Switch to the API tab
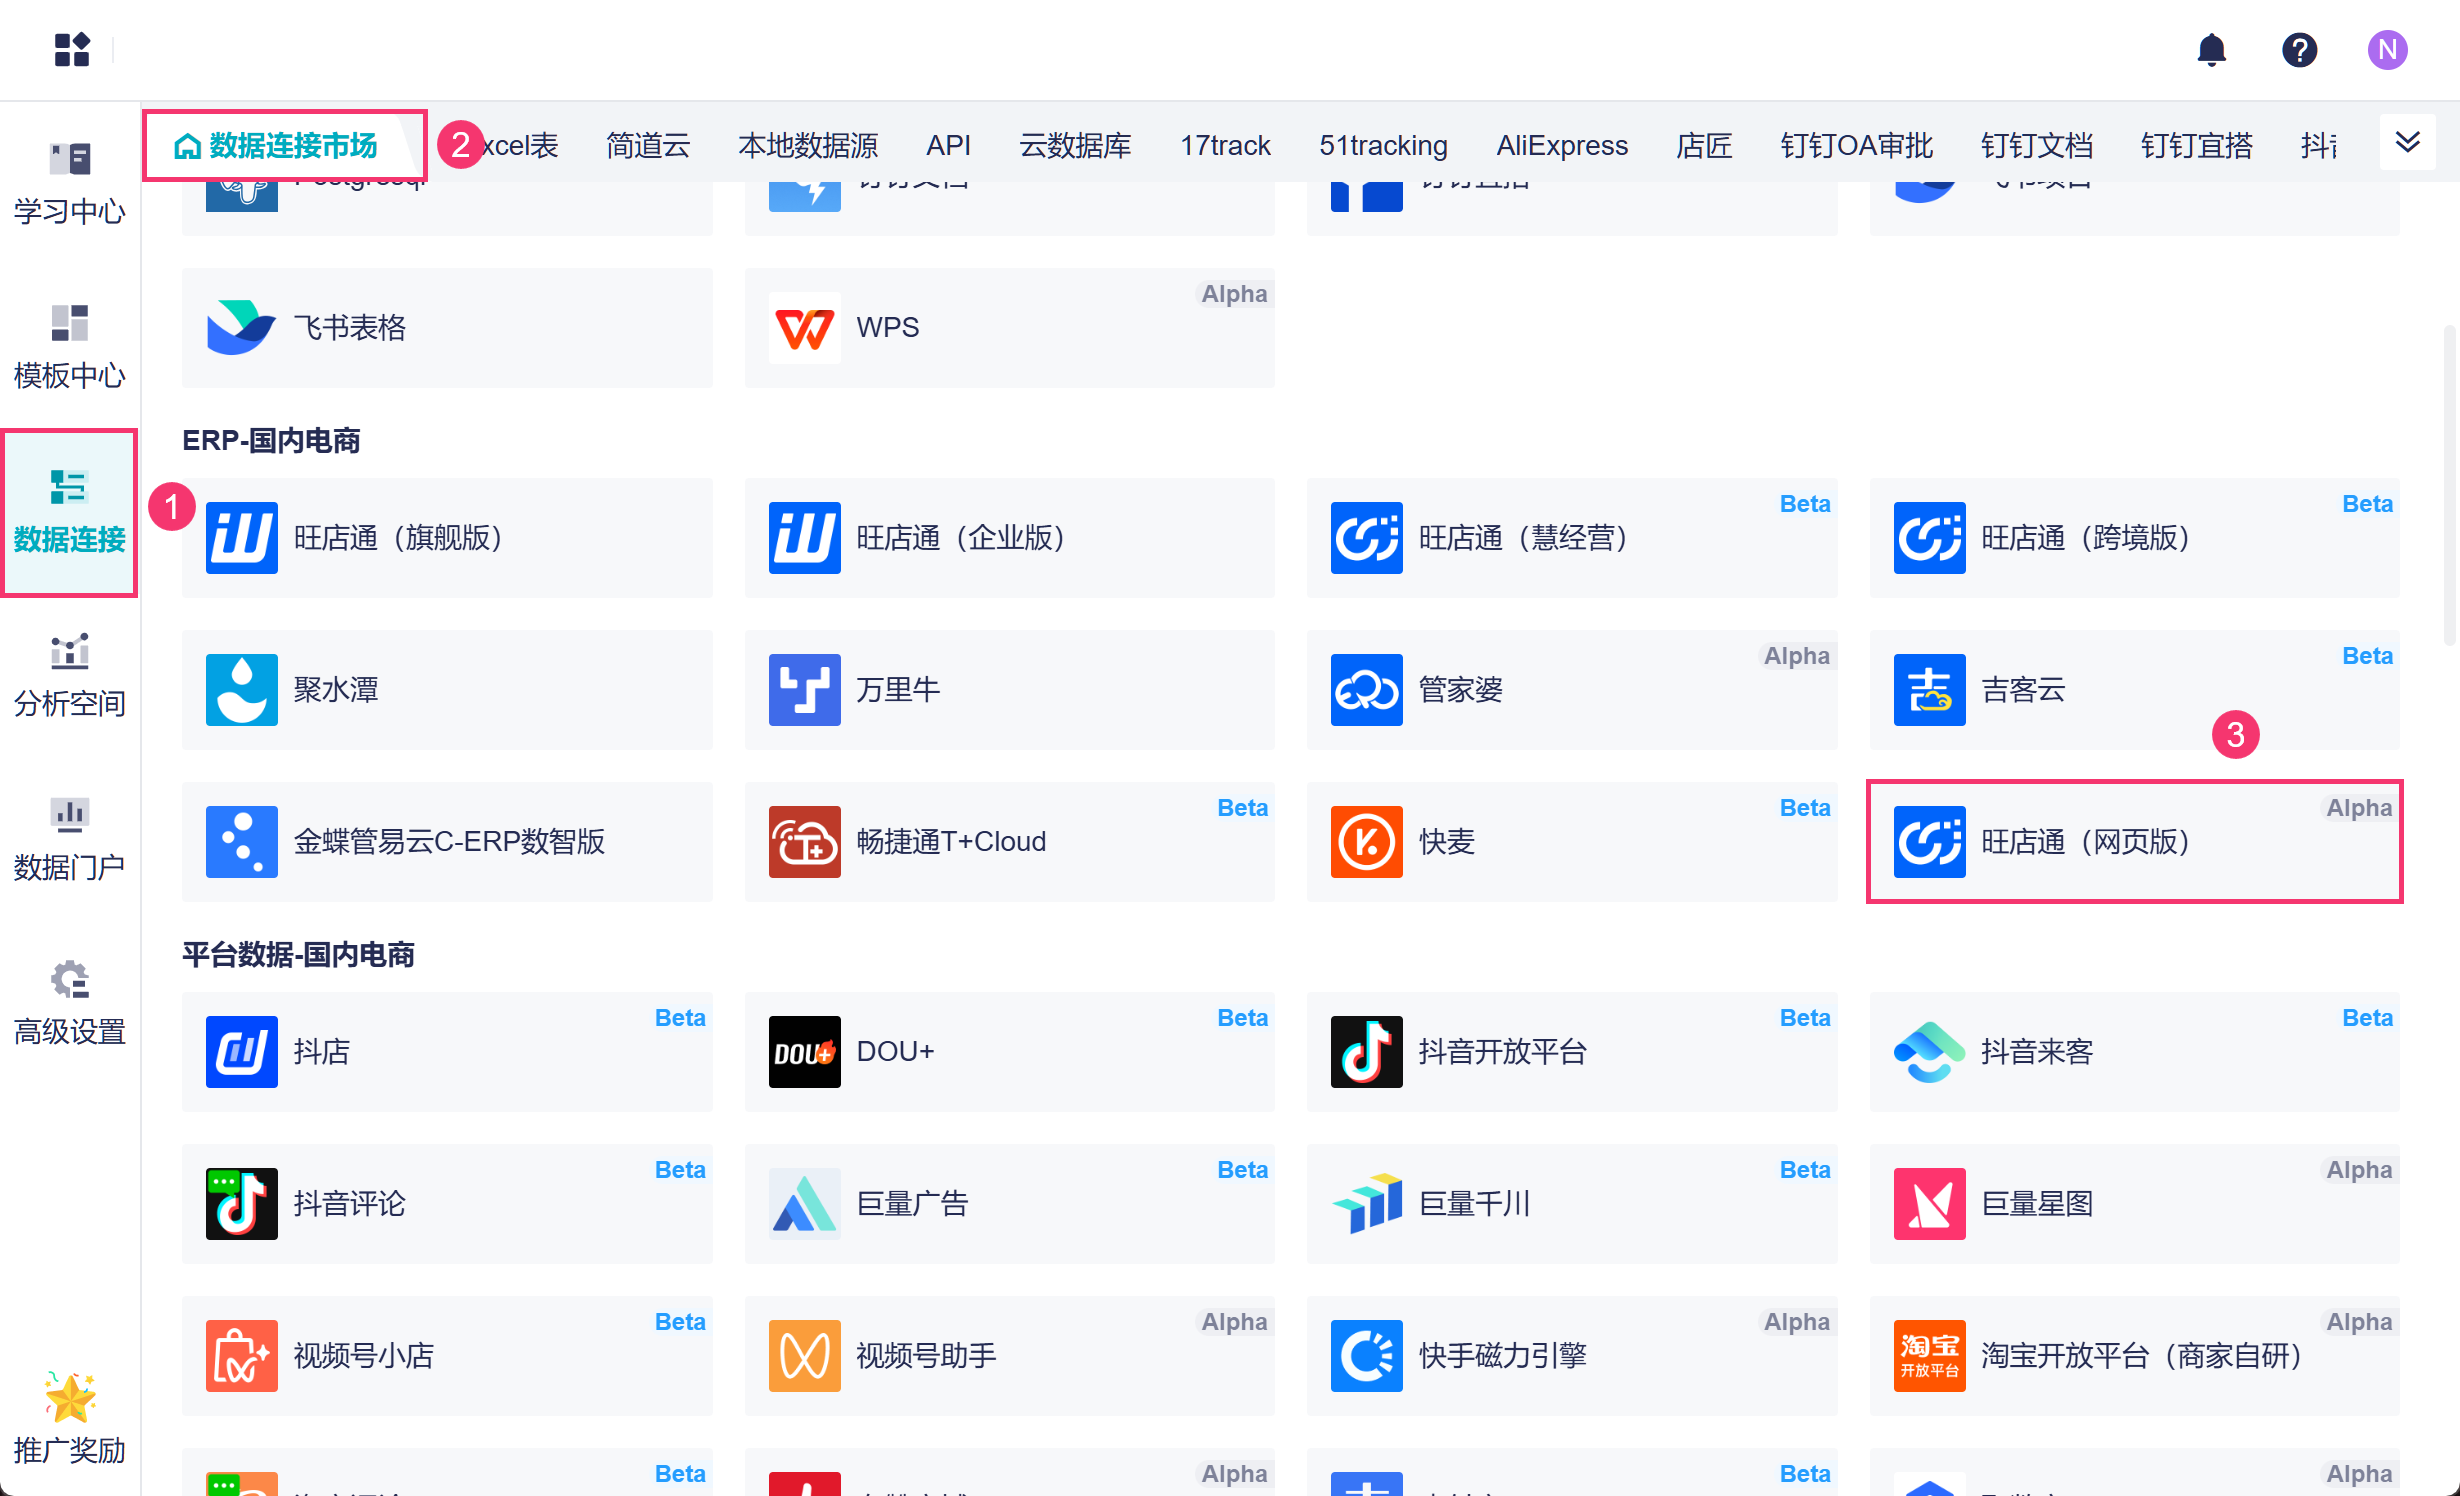Screen dimensions: 2460x1496 pos(948,146)
